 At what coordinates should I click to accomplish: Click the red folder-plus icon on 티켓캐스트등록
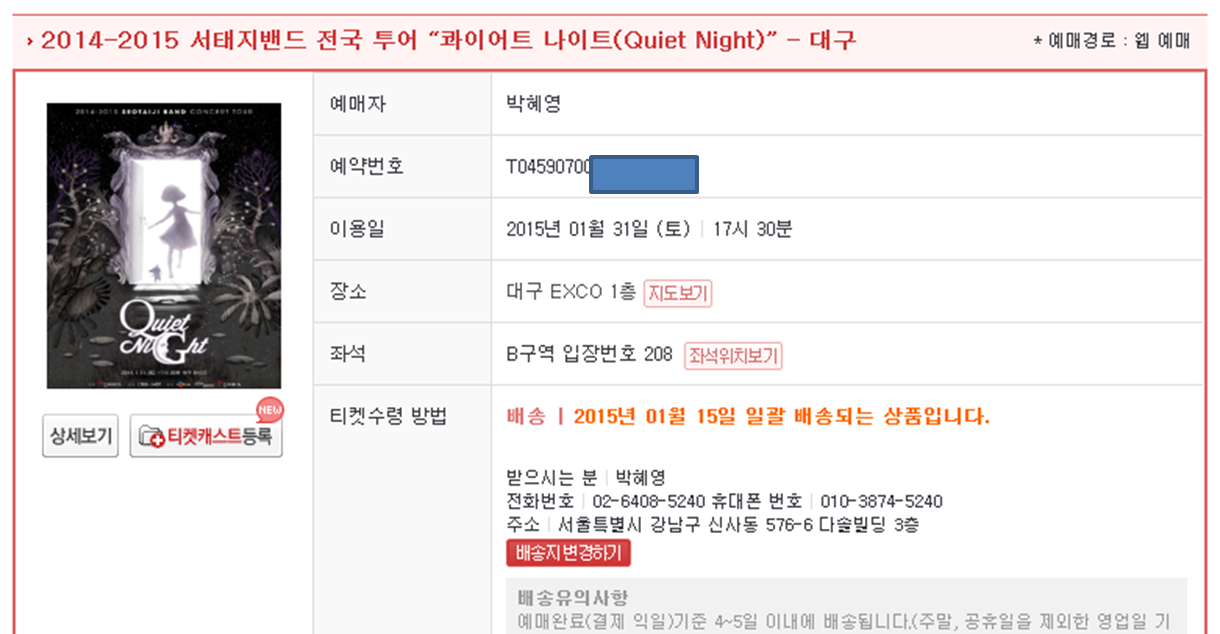click(151, 438)
